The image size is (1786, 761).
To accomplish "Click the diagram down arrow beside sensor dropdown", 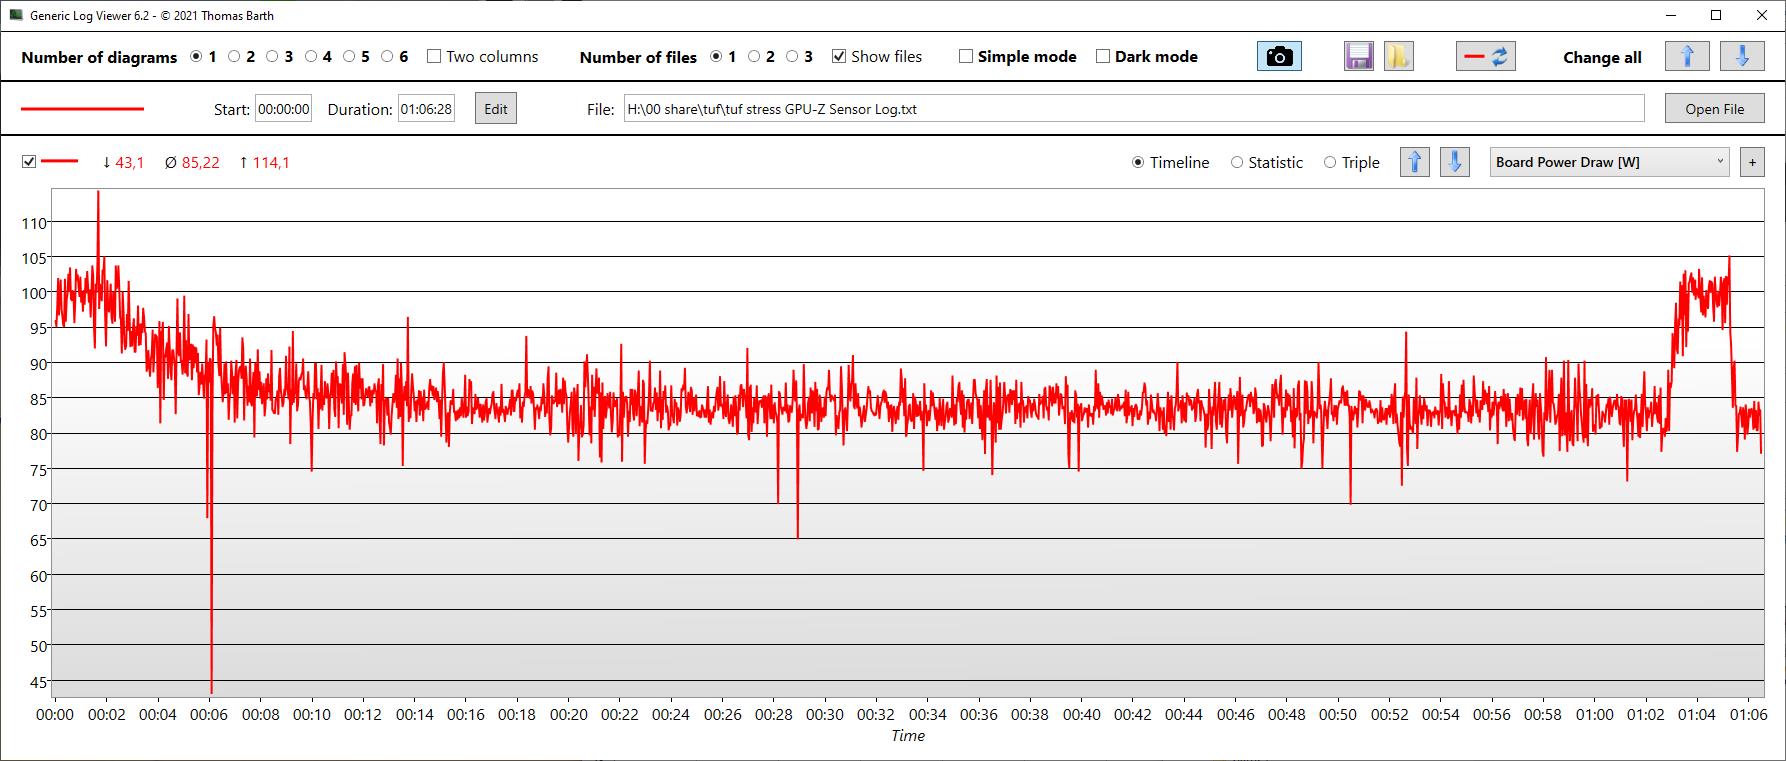I will [1454, 162].
